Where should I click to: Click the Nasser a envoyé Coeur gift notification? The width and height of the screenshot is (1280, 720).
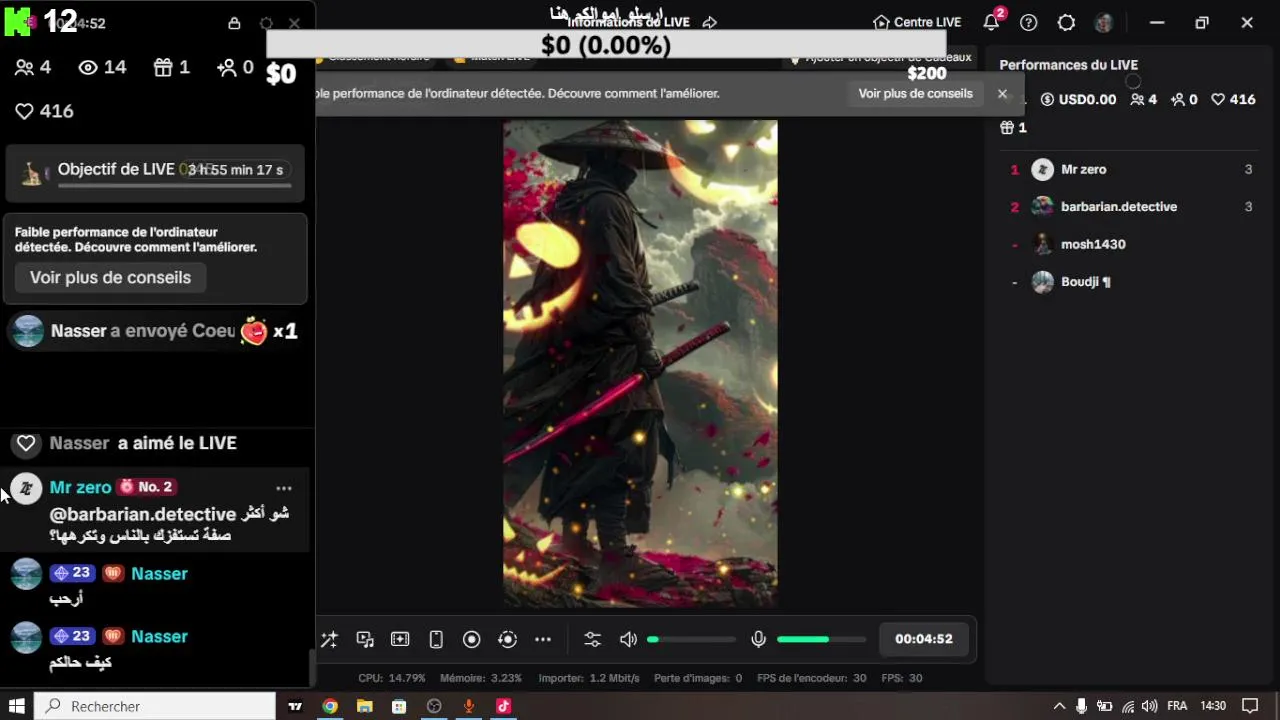point(155,331)
